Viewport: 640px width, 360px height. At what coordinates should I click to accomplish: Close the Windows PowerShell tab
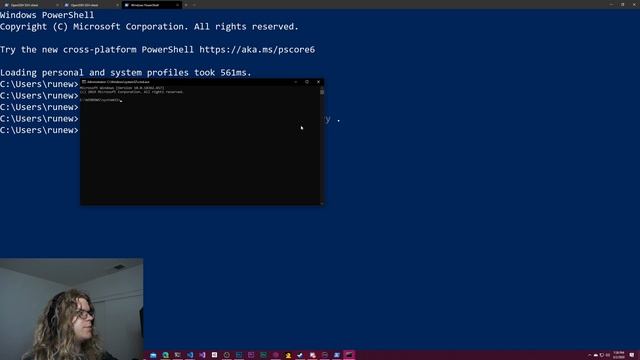[177, 5]
